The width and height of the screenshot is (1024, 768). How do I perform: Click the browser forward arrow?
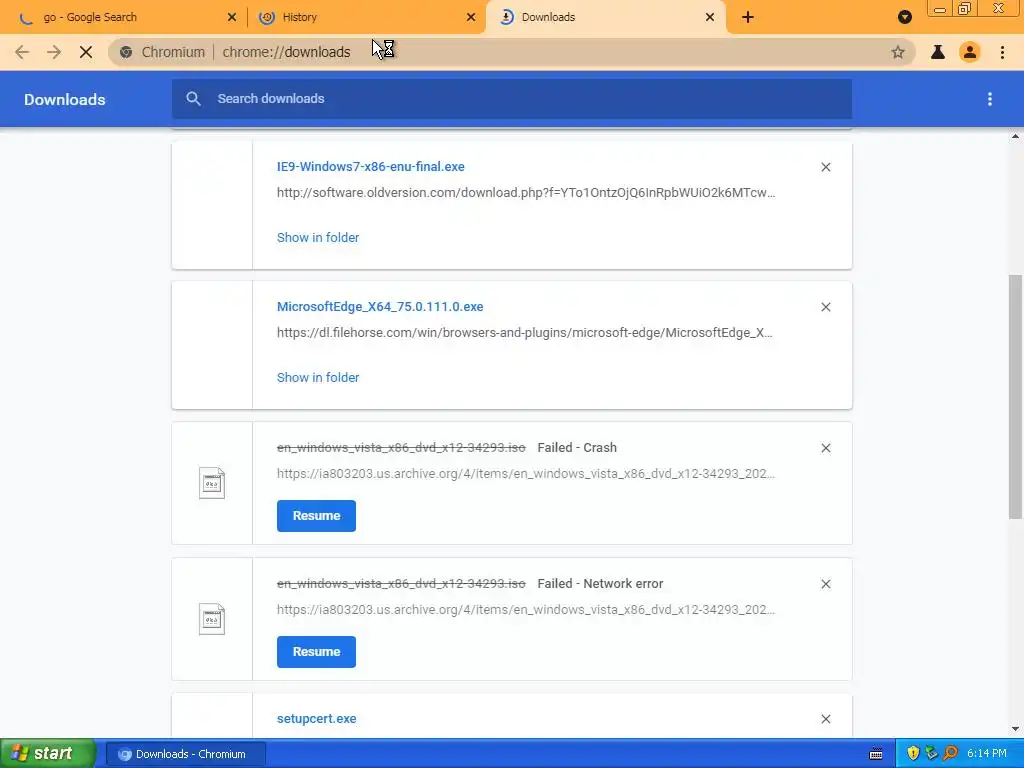point(54,52)
